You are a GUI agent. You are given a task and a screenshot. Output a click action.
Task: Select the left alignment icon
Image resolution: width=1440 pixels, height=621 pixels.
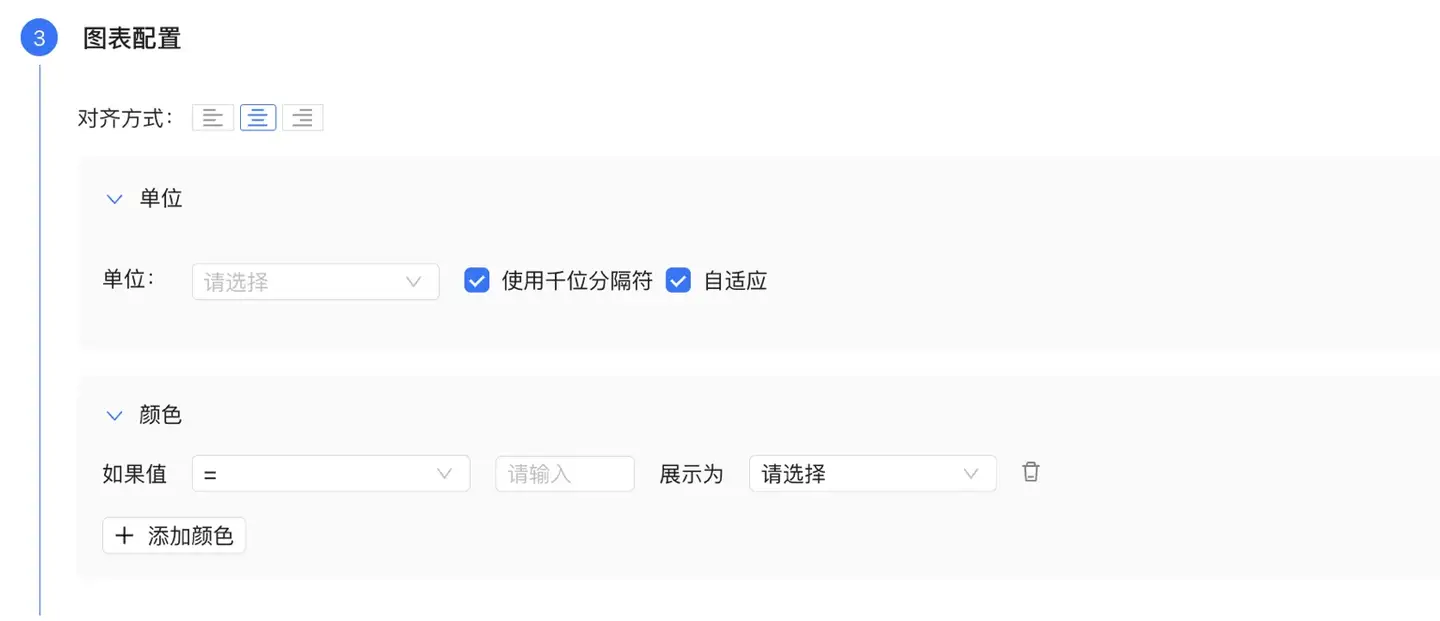click(x=212, y=117)
